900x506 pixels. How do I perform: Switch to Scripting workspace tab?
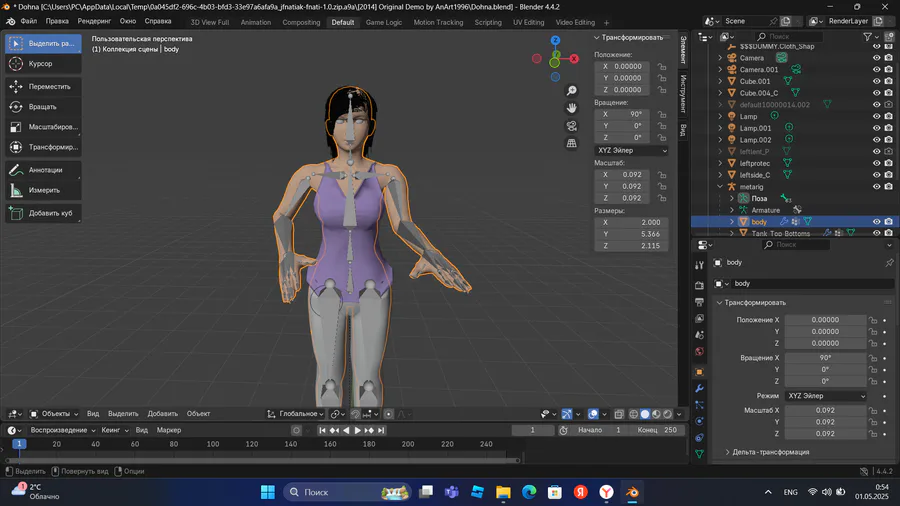(x=488, y=22)
